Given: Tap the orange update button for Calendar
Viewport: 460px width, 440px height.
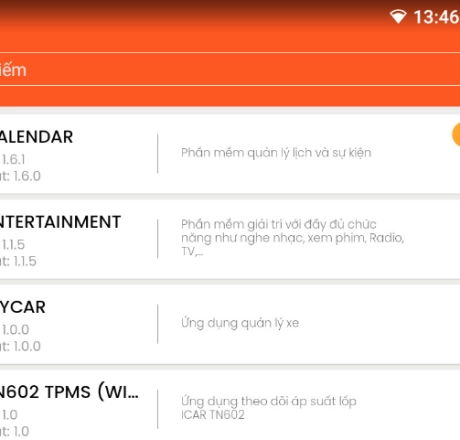Looking at the screenshot, I should tap(456, 134).
